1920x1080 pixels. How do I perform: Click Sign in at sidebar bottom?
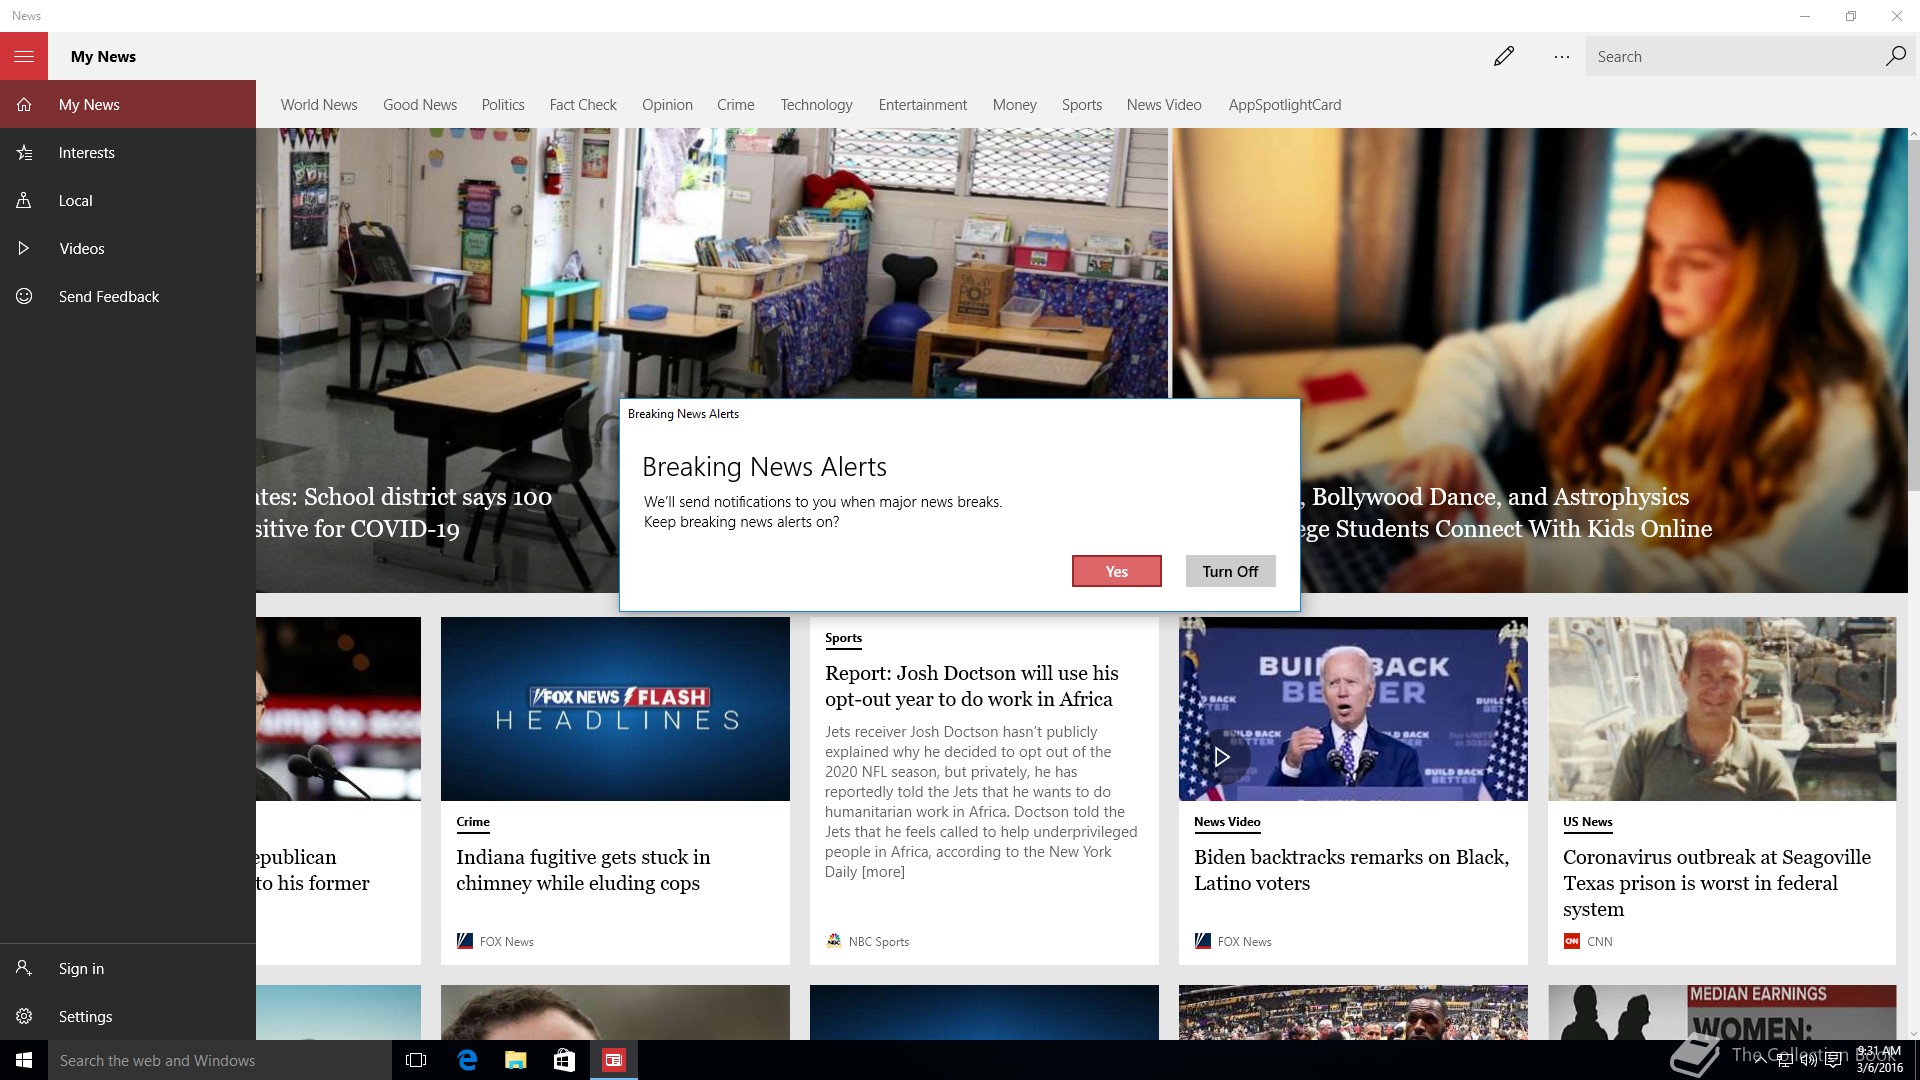coord(128,968)
